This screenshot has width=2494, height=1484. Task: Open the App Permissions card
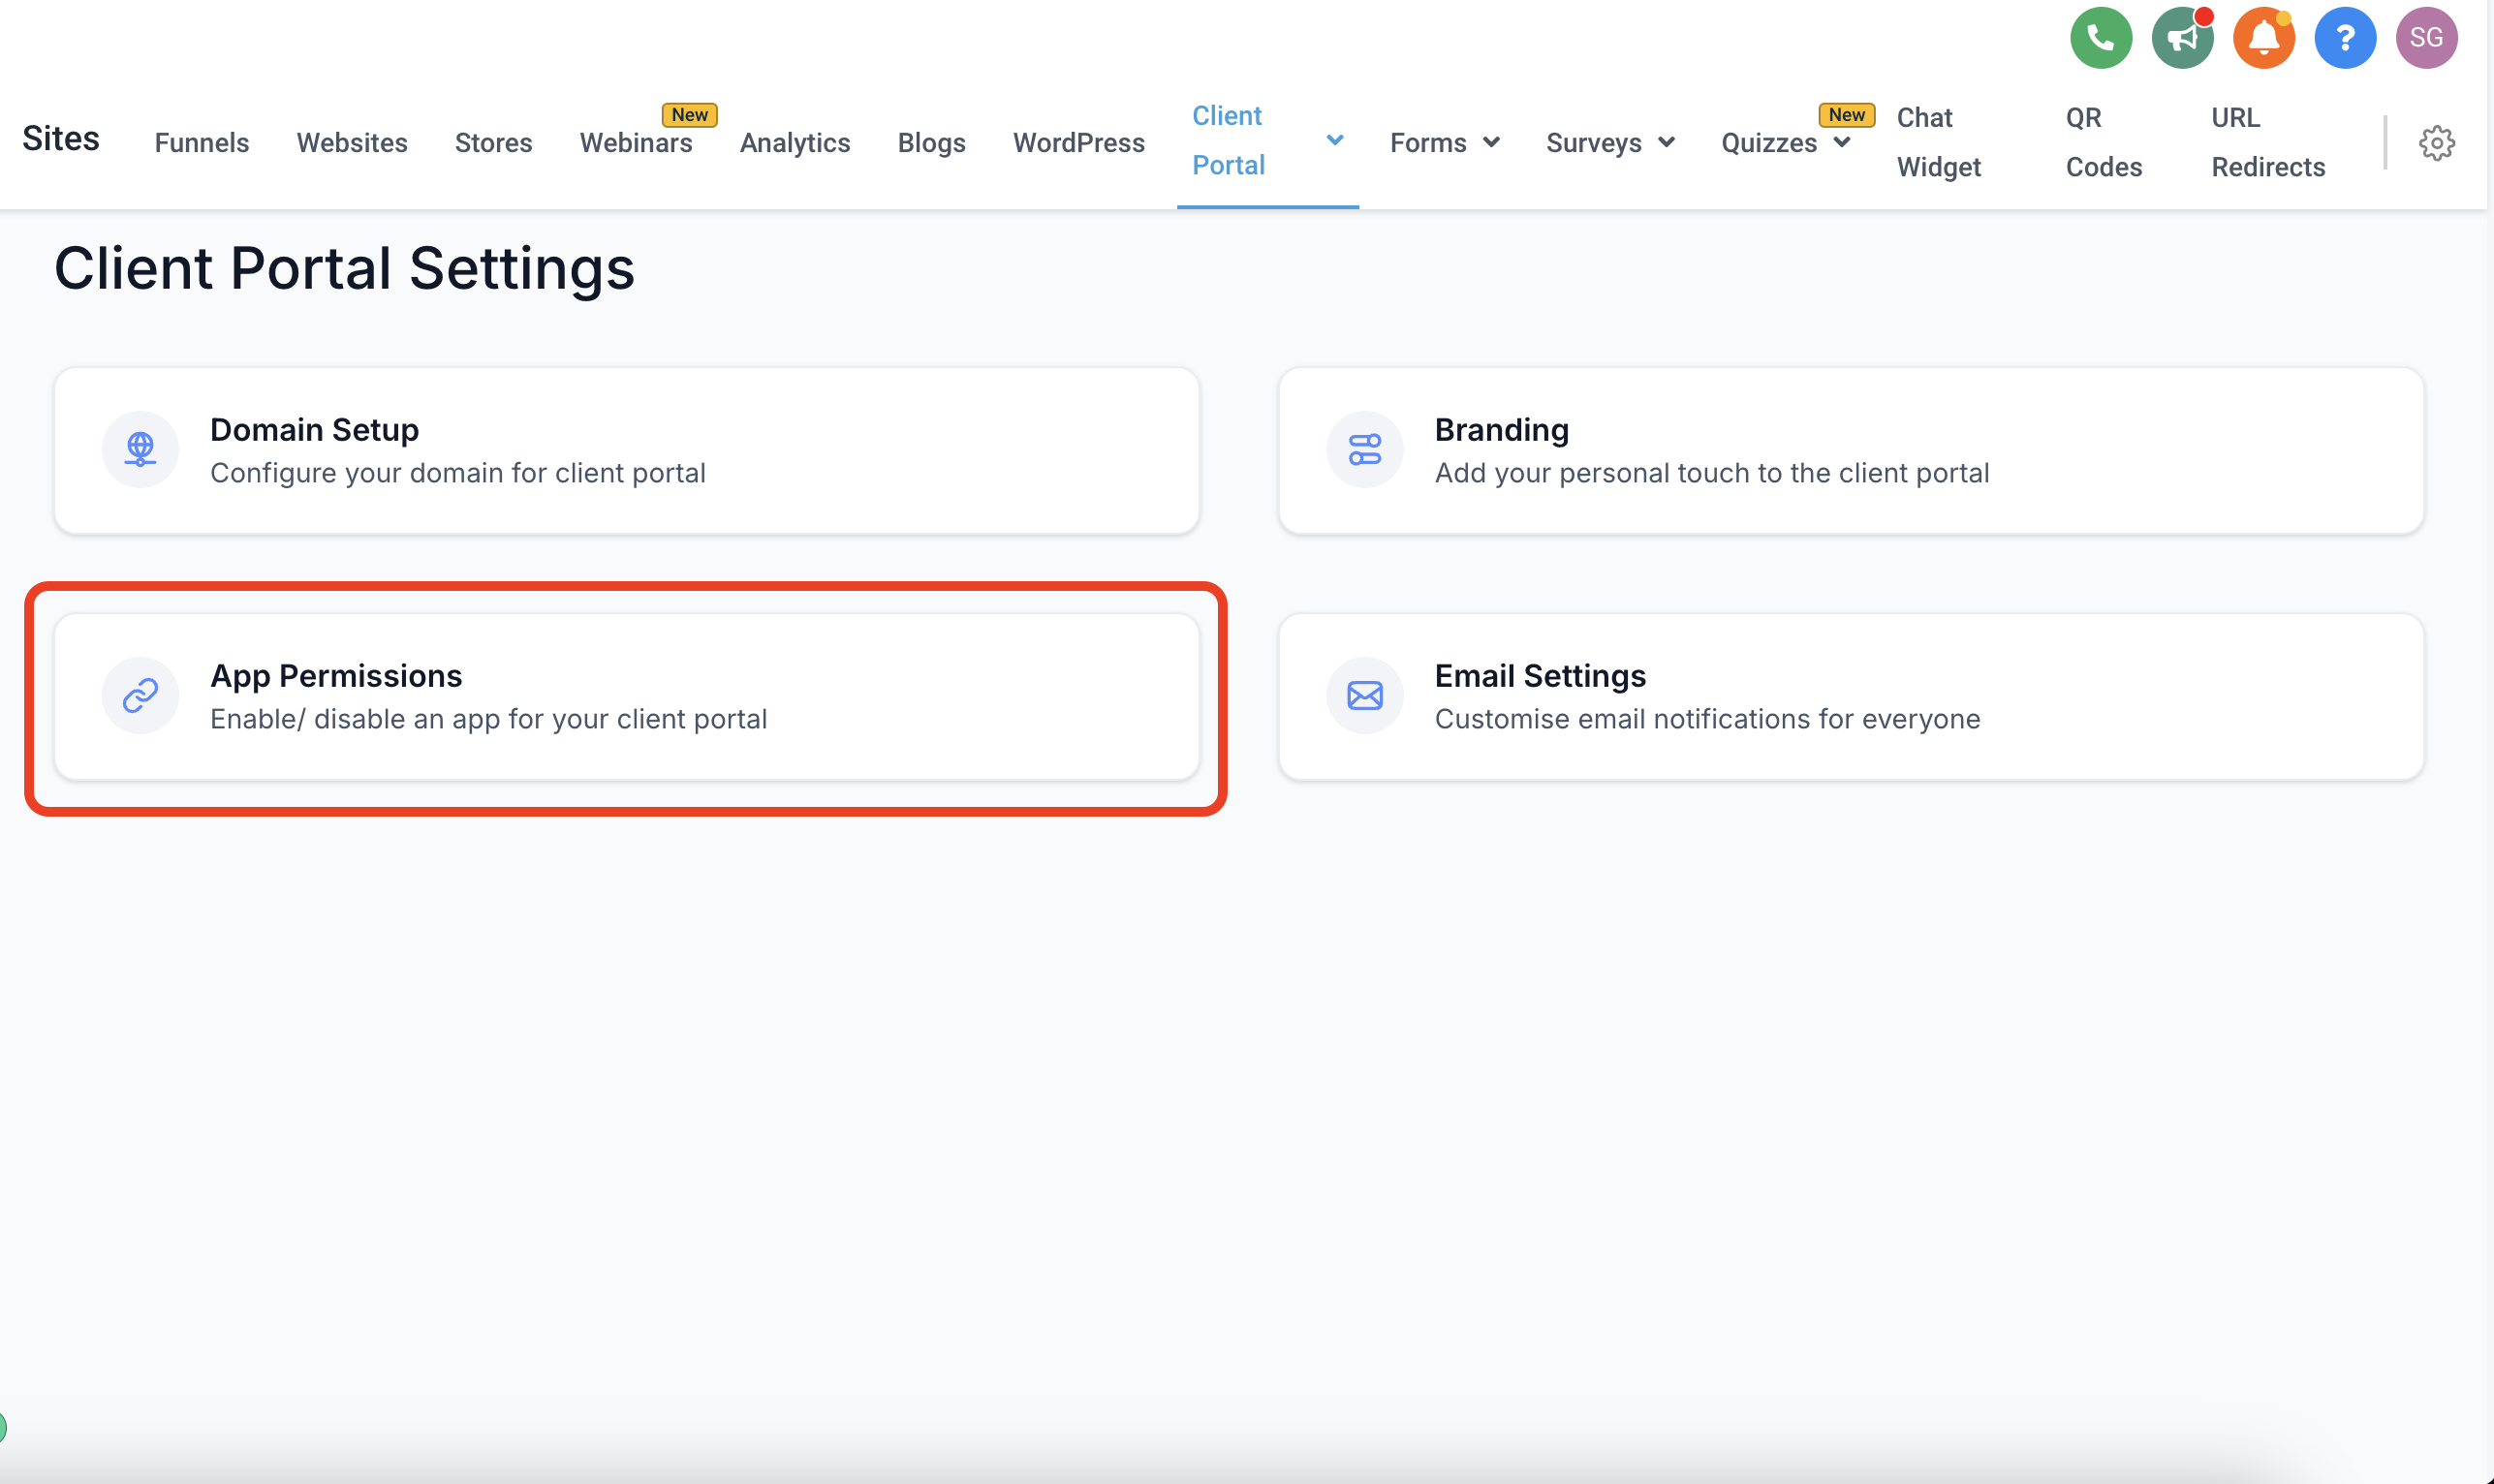(626, 697)
